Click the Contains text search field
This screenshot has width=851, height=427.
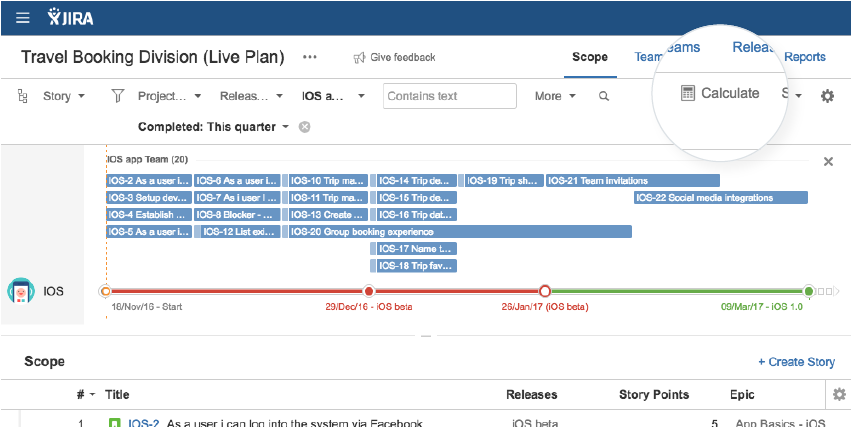[449, 96]
